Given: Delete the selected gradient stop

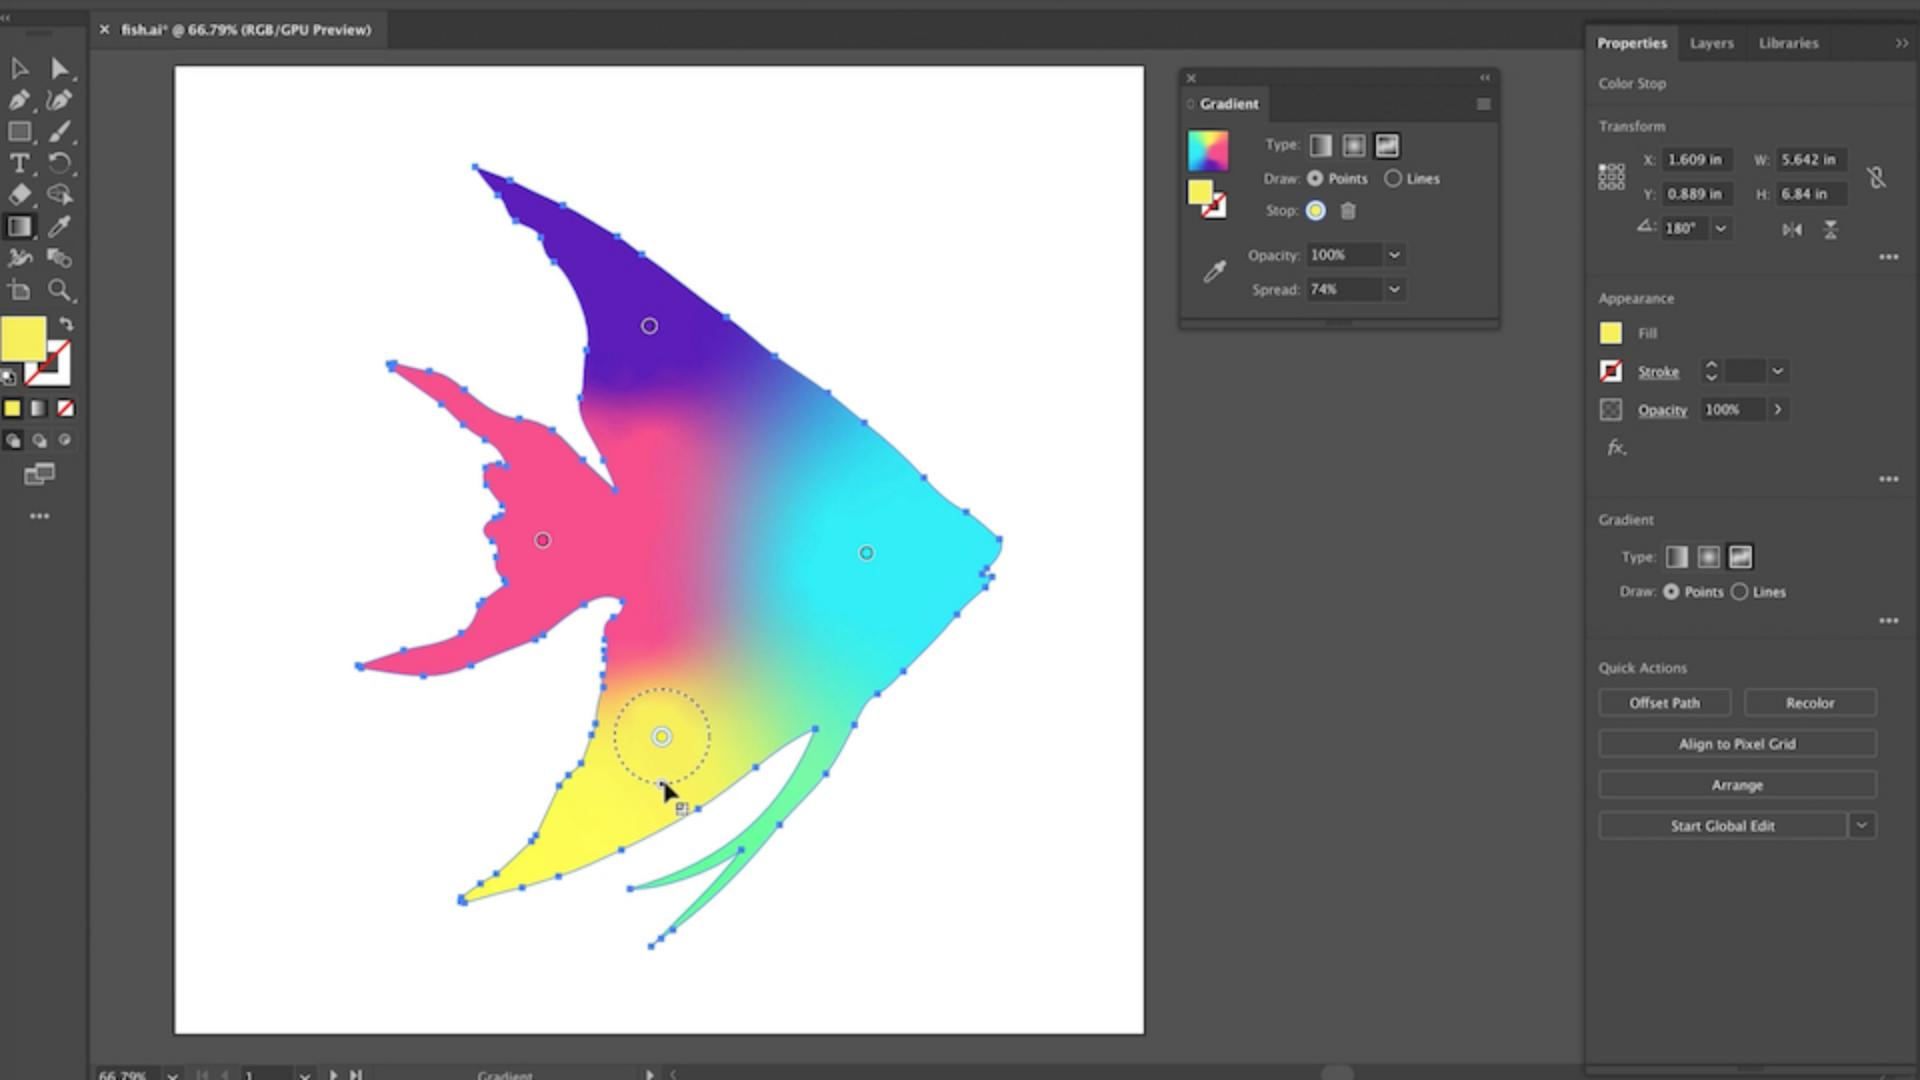Looking at the screenshot, I should [1348, 211].
